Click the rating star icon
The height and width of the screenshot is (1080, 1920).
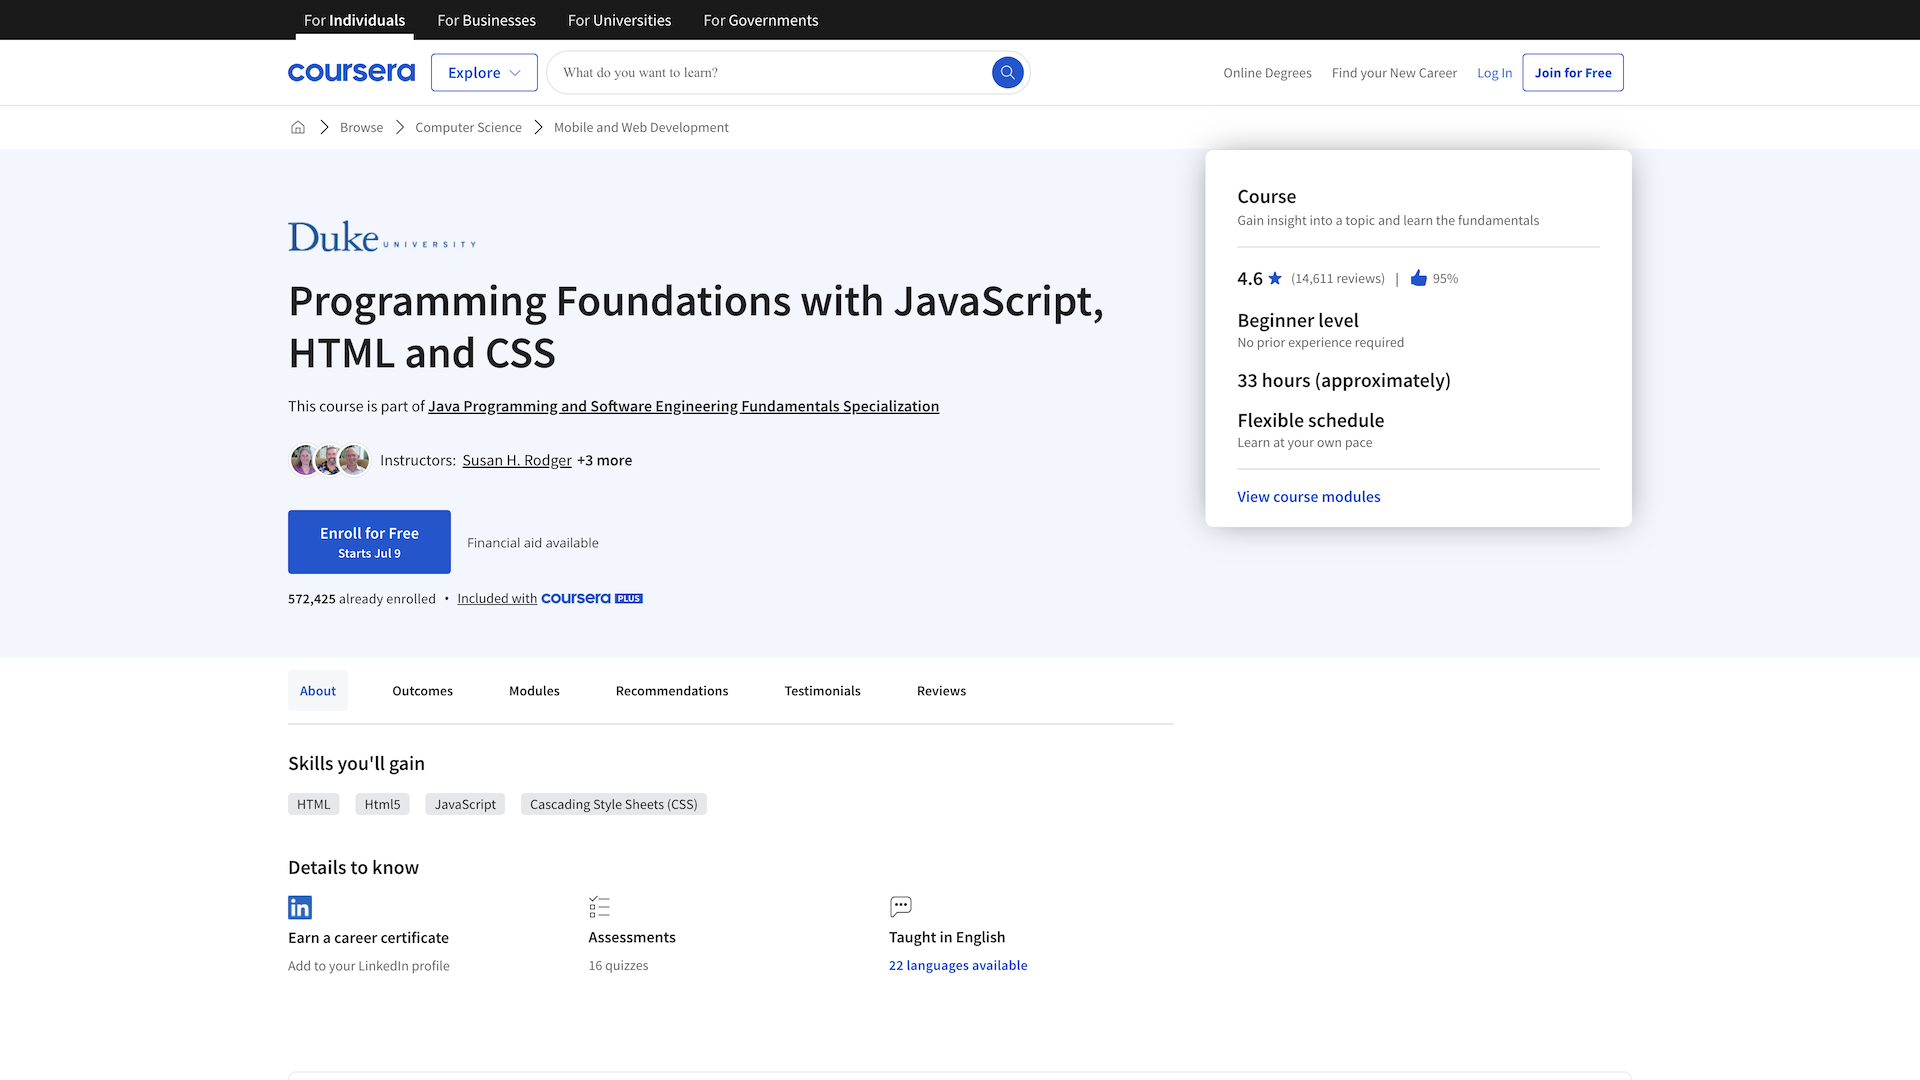[x=1275, y=279]
